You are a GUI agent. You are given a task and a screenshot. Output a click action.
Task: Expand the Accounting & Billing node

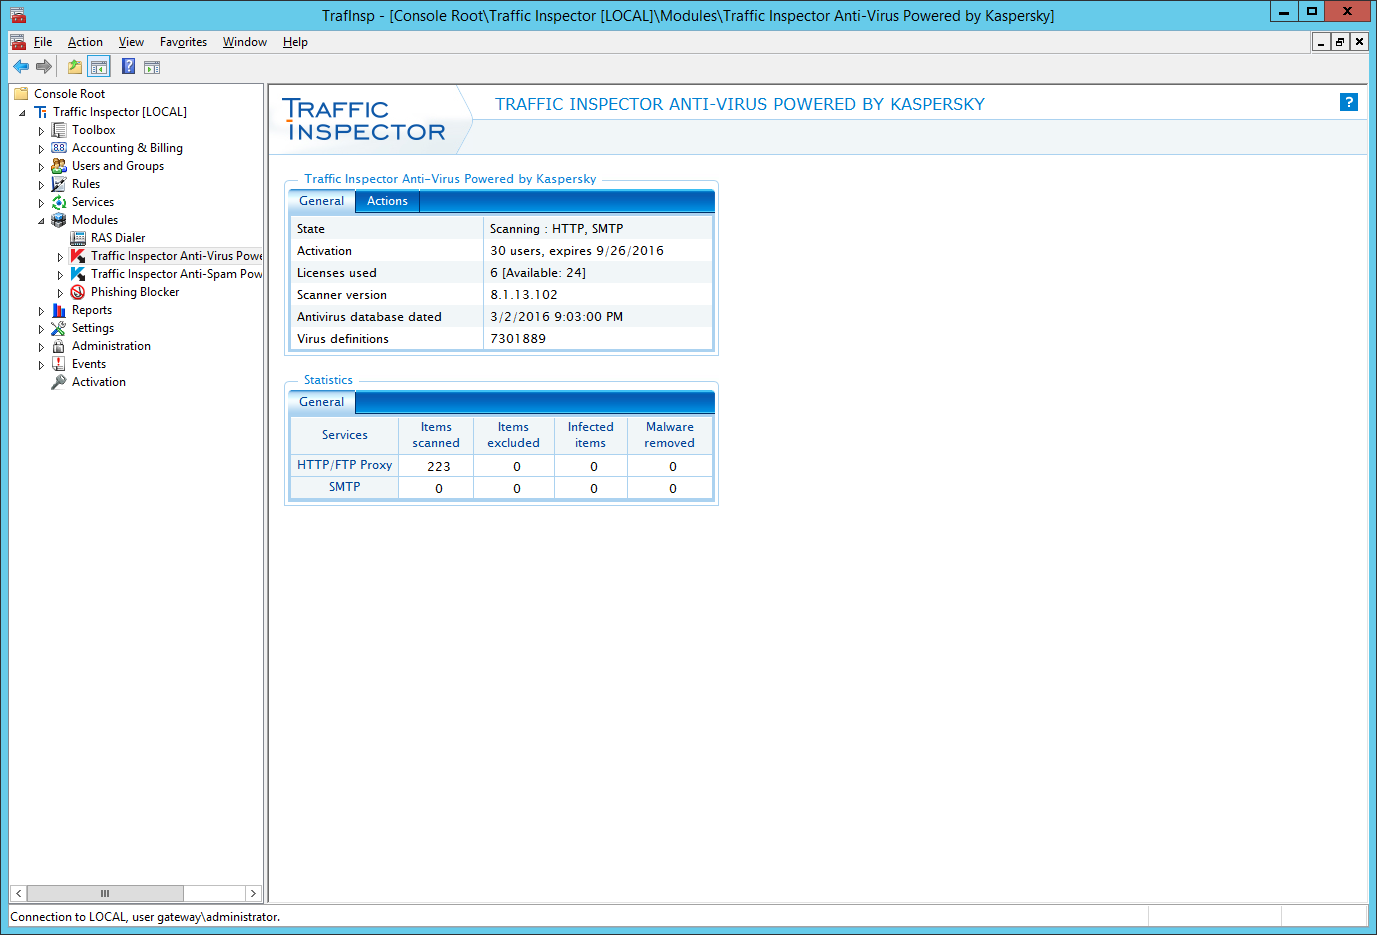pyautogui.click(x=41, y=149)
